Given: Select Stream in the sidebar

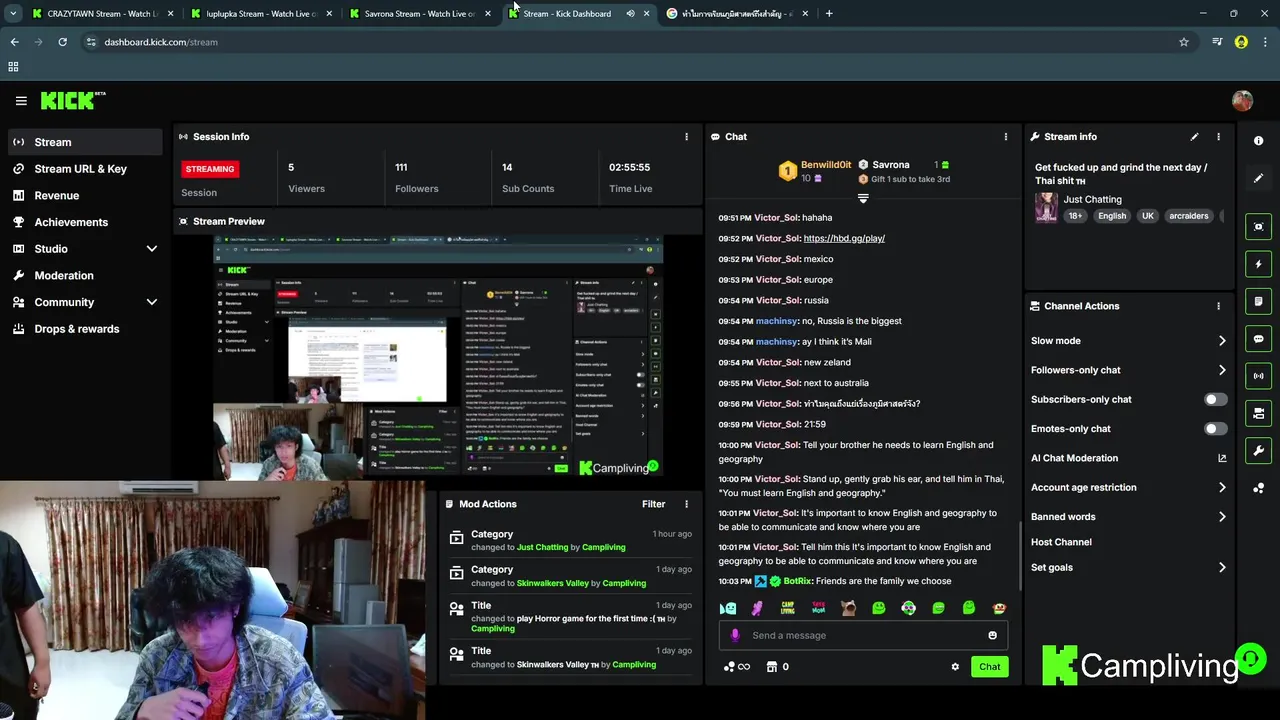Looking at the screenshot, I should pyautogui.click(x=85, y=142).
